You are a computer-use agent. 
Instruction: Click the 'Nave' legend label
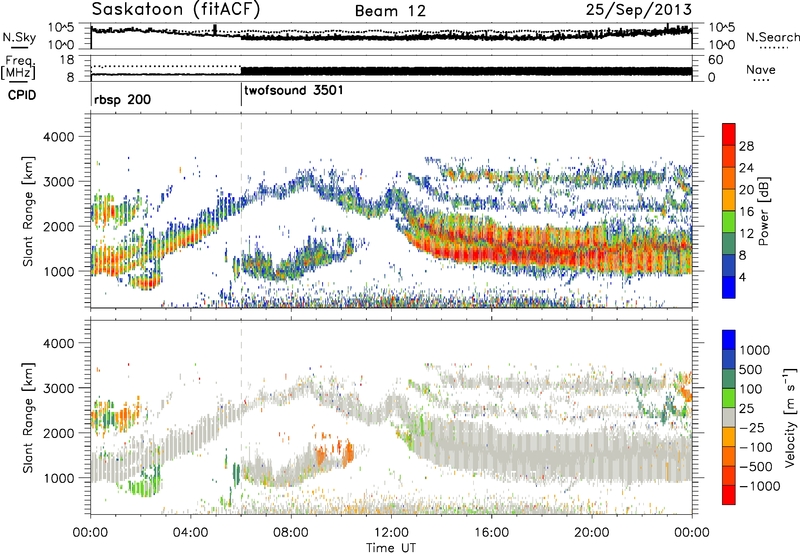761,70
